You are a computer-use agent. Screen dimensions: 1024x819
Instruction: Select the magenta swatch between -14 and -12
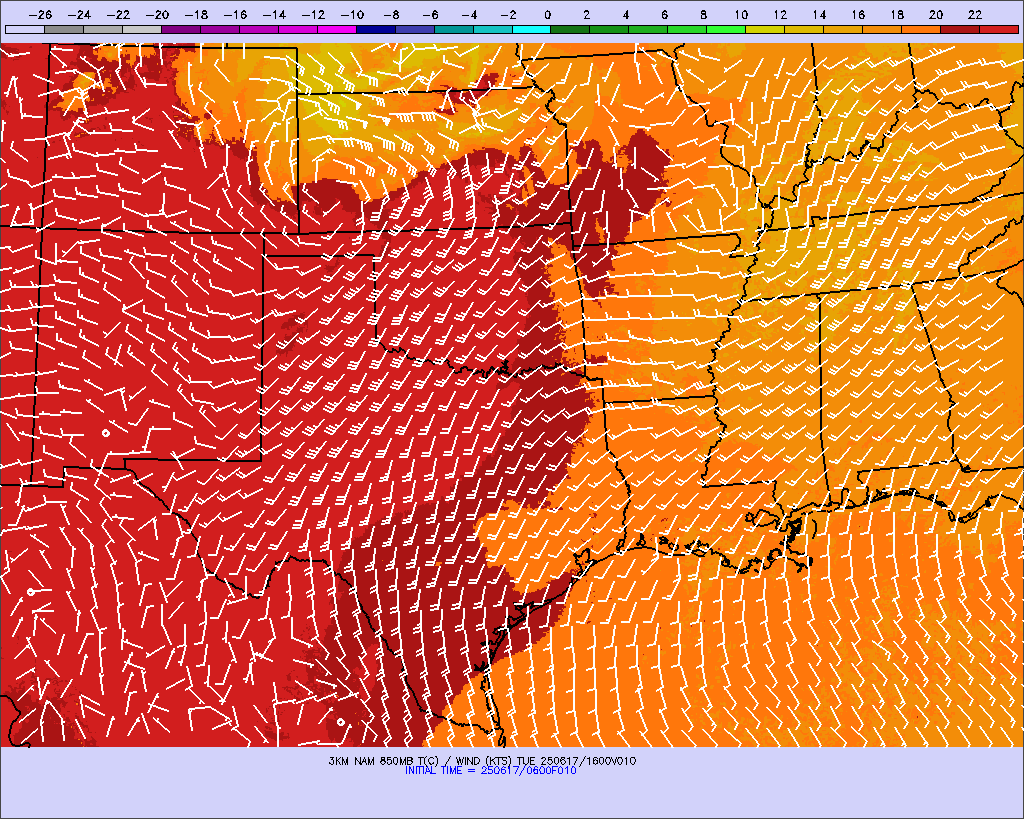click(x=298, y=29)
